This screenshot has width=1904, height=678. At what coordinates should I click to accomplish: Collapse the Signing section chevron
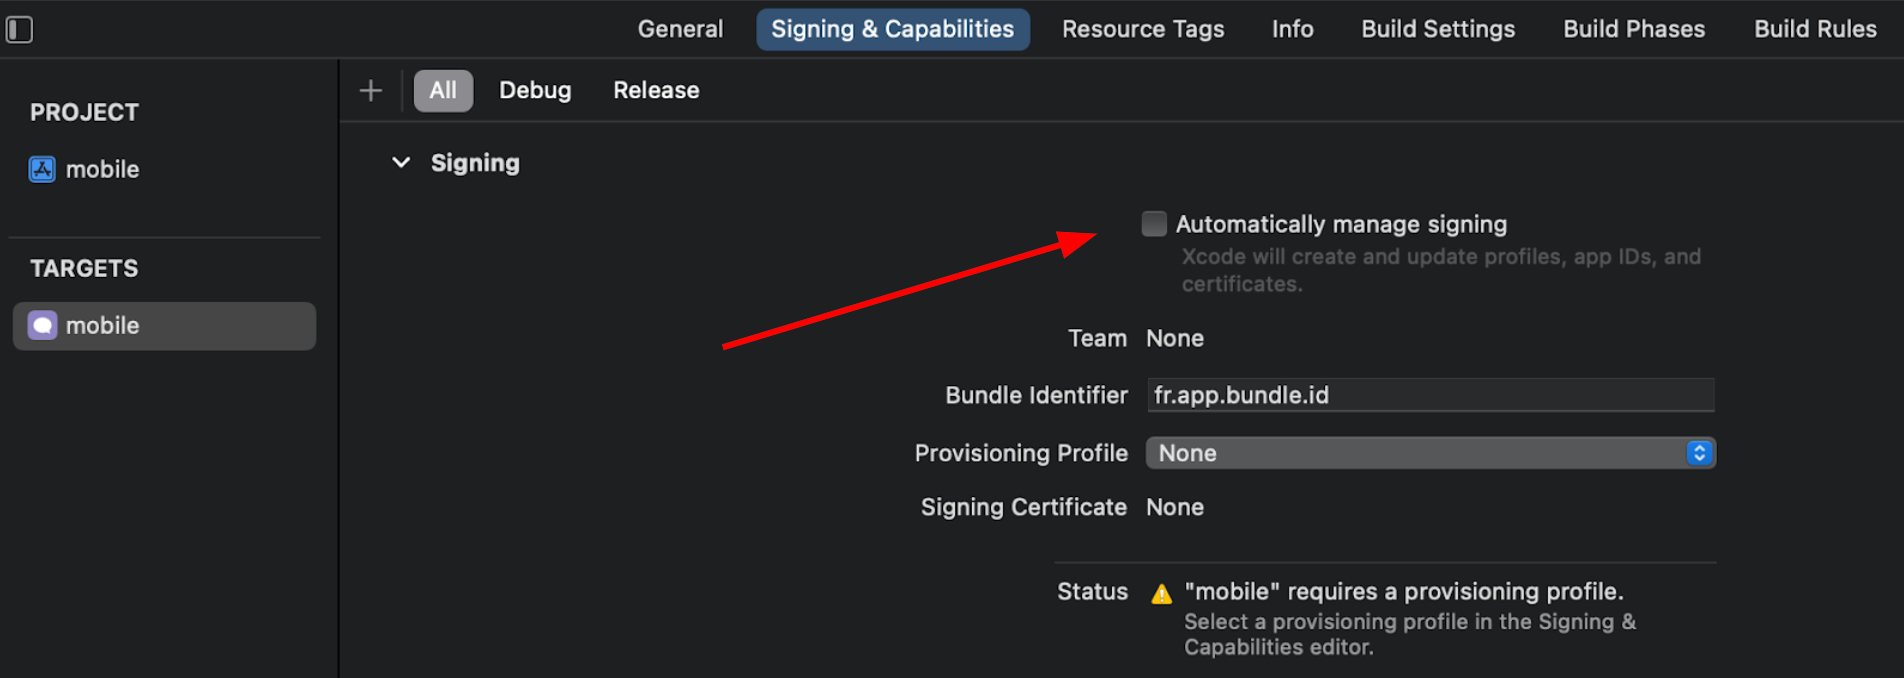(401, 163)
